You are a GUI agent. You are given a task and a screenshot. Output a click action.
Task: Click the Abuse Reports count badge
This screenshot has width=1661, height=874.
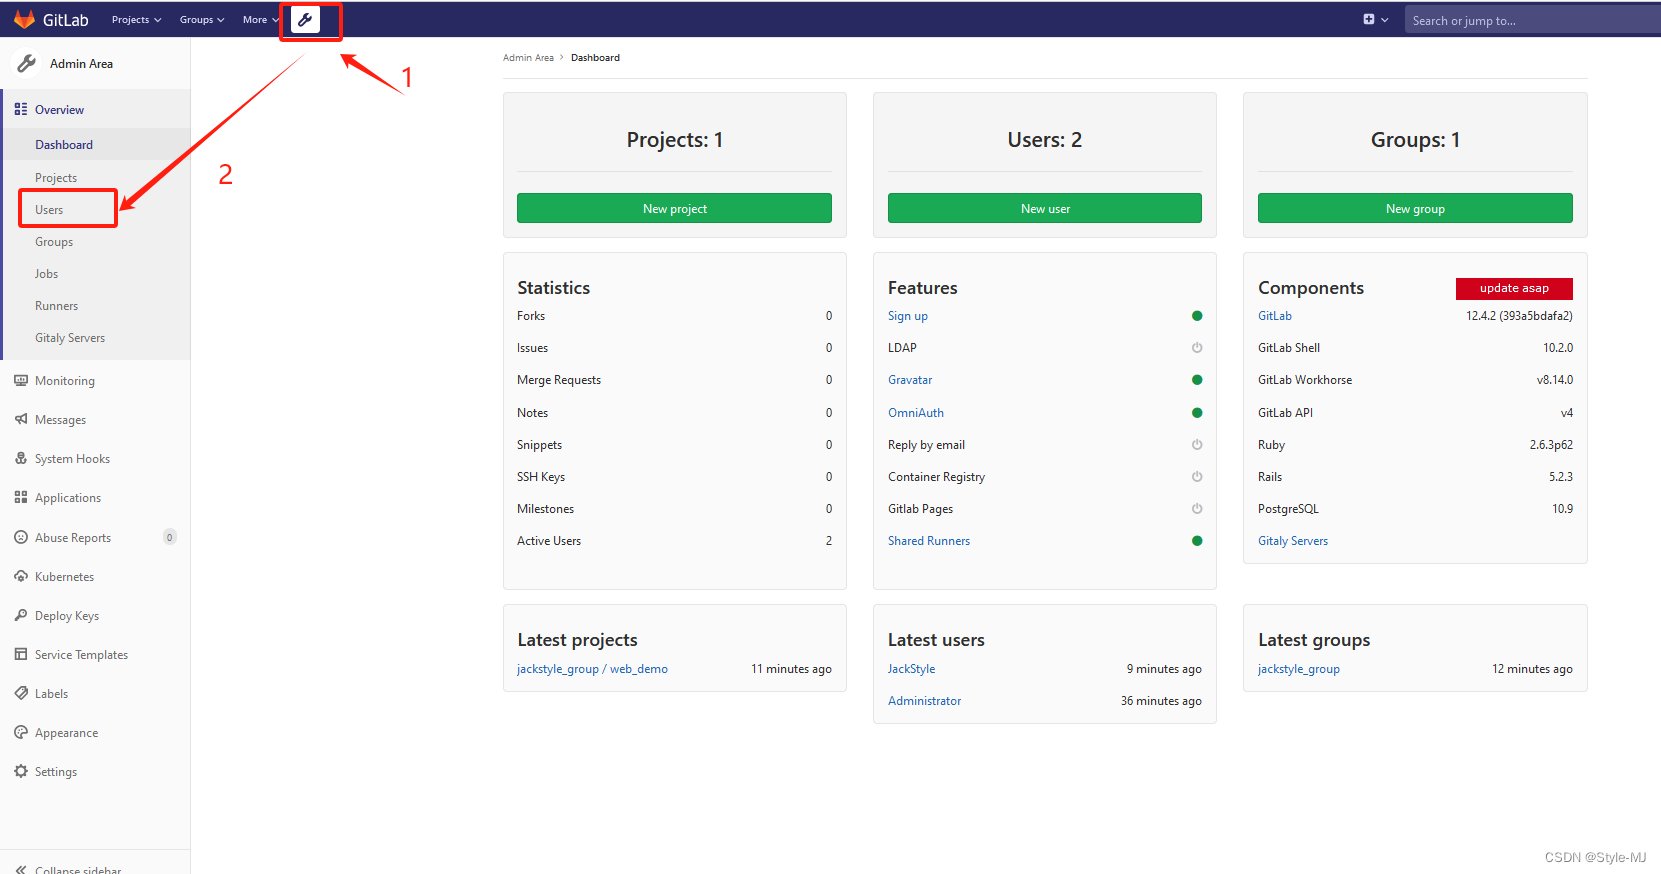(170, 537)
